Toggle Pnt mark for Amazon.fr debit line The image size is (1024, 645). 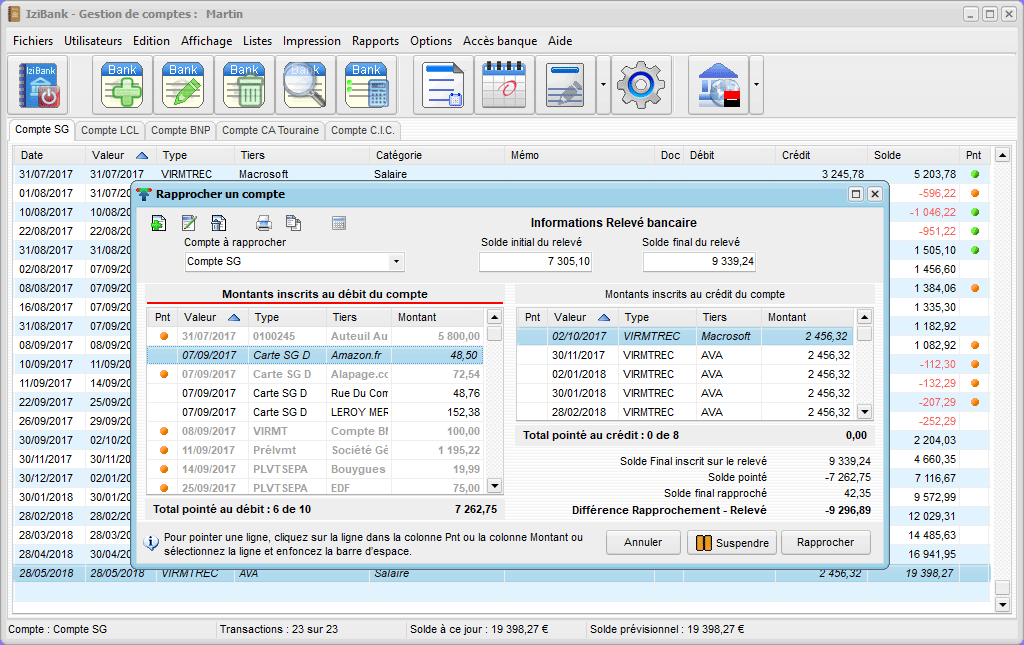163,355
